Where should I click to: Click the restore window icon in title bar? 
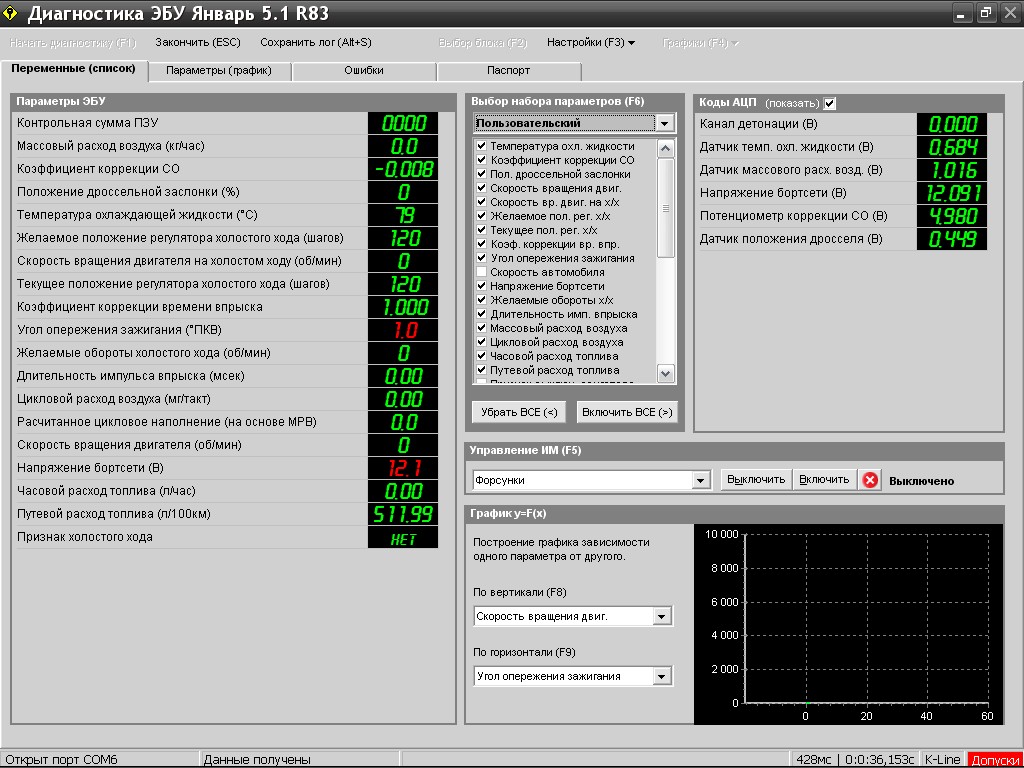[985, 13]
